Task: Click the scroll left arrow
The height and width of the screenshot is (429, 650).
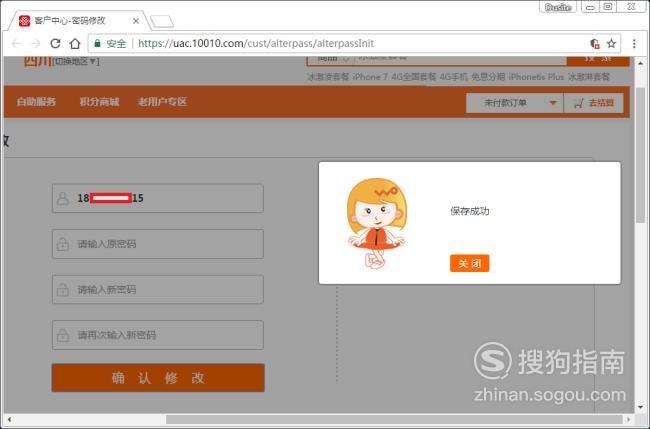Action: (9, 419)
